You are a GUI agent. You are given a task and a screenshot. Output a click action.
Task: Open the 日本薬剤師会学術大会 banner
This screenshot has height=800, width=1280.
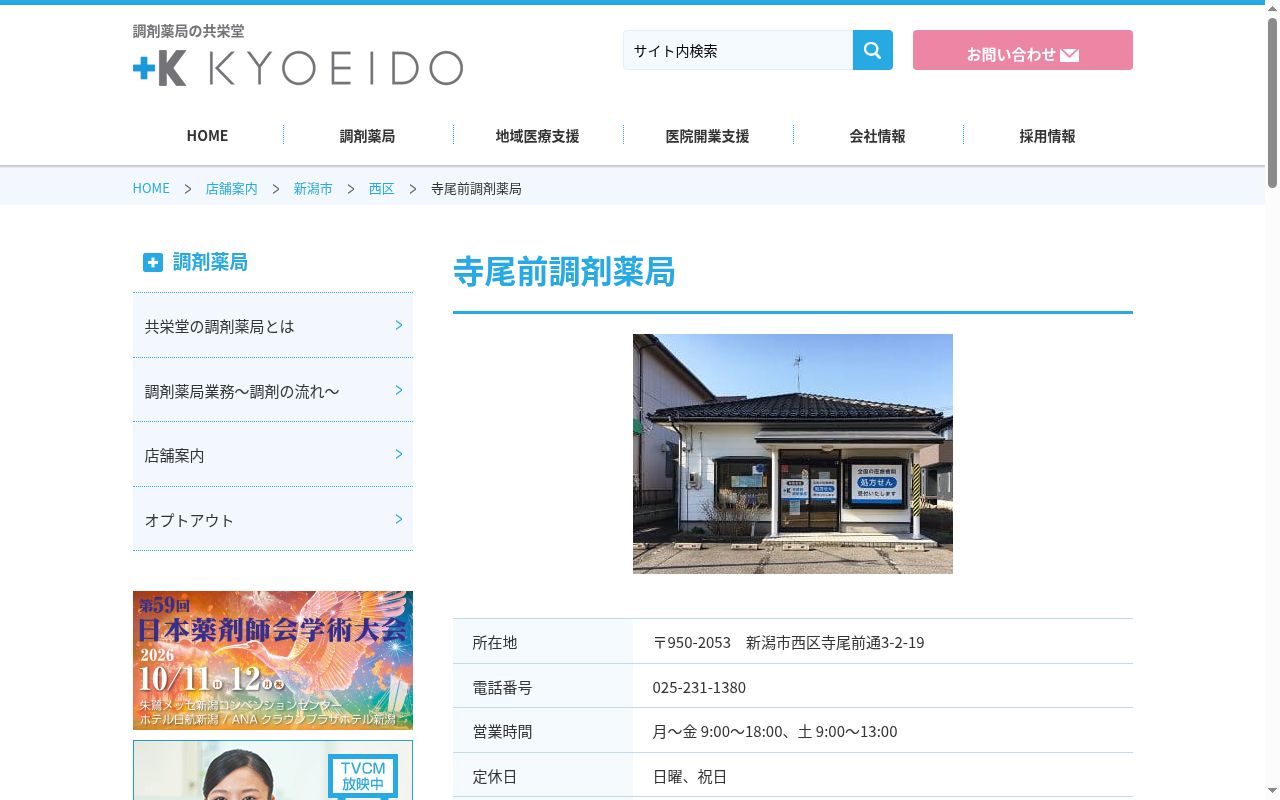[x=273, y=660]
